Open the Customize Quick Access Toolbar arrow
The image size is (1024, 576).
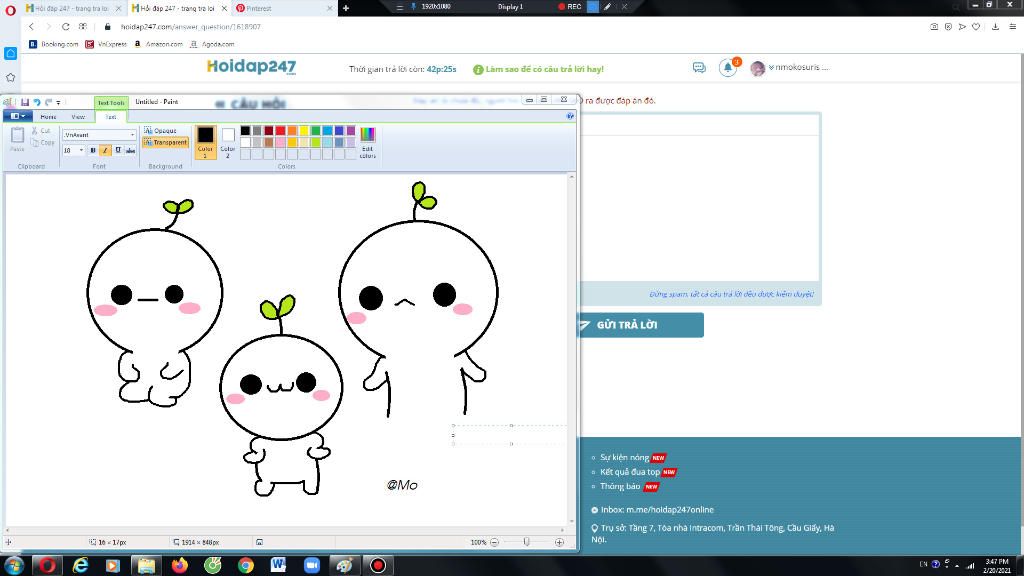pyautogui.click(x=58, y=103)
